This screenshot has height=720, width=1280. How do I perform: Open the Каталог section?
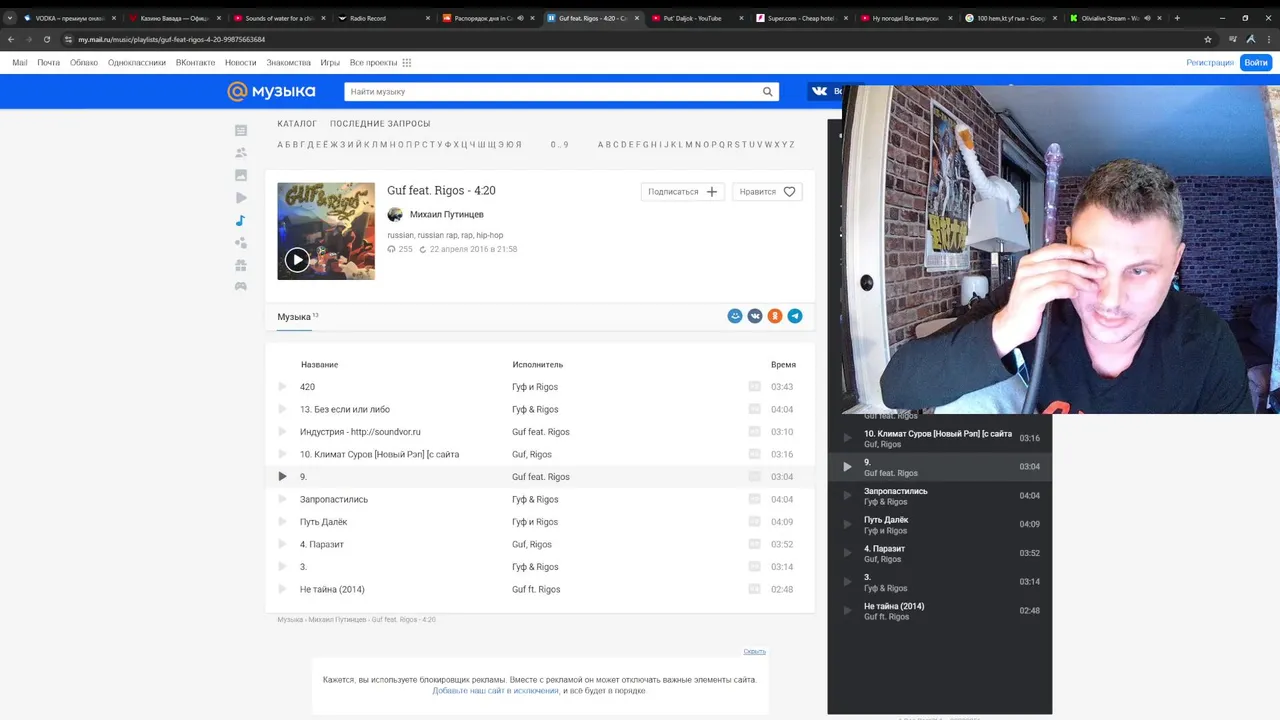pos(297,124)
